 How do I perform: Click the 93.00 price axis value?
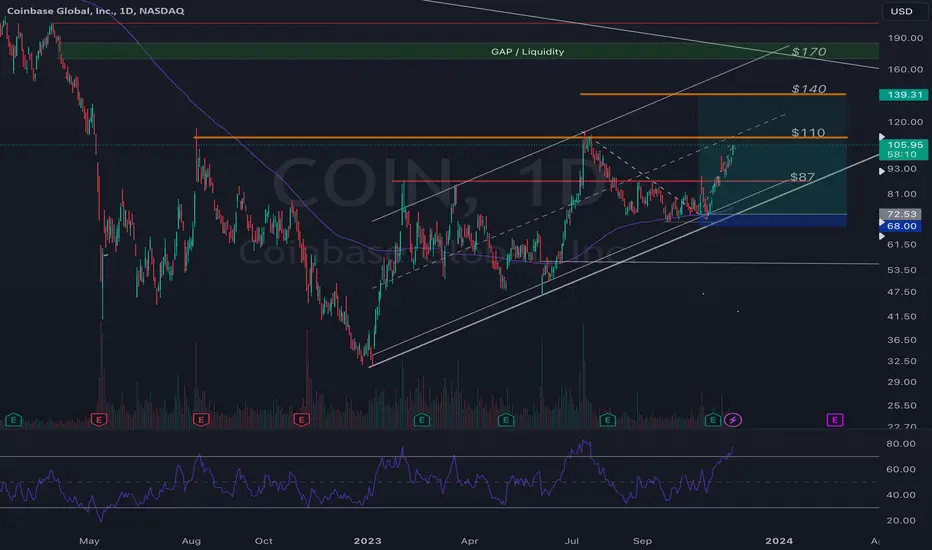point(902,169)
